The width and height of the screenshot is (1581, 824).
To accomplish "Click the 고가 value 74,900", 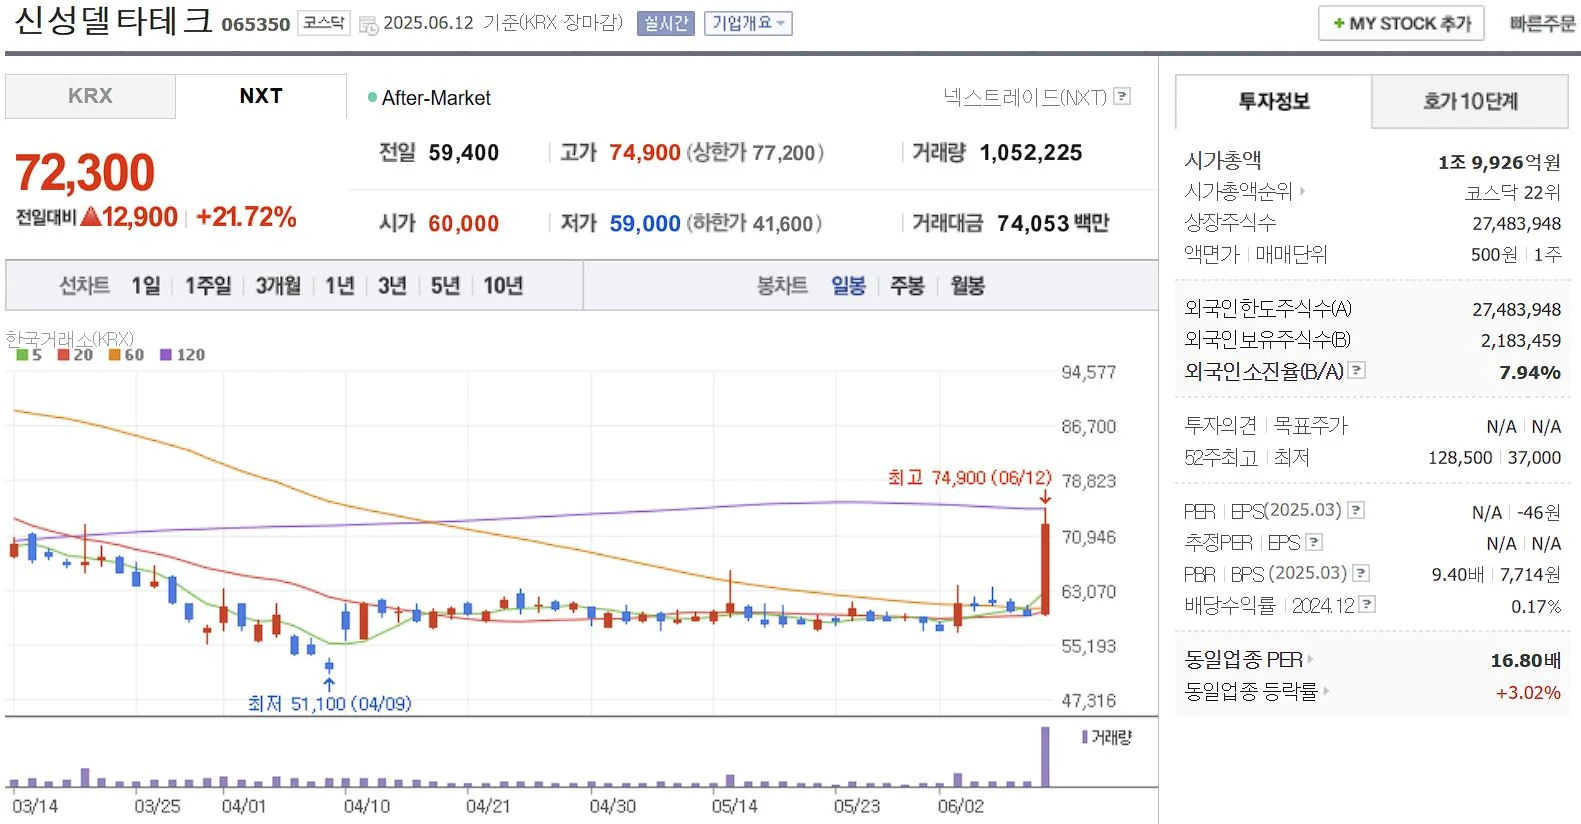I will [645, 153].
